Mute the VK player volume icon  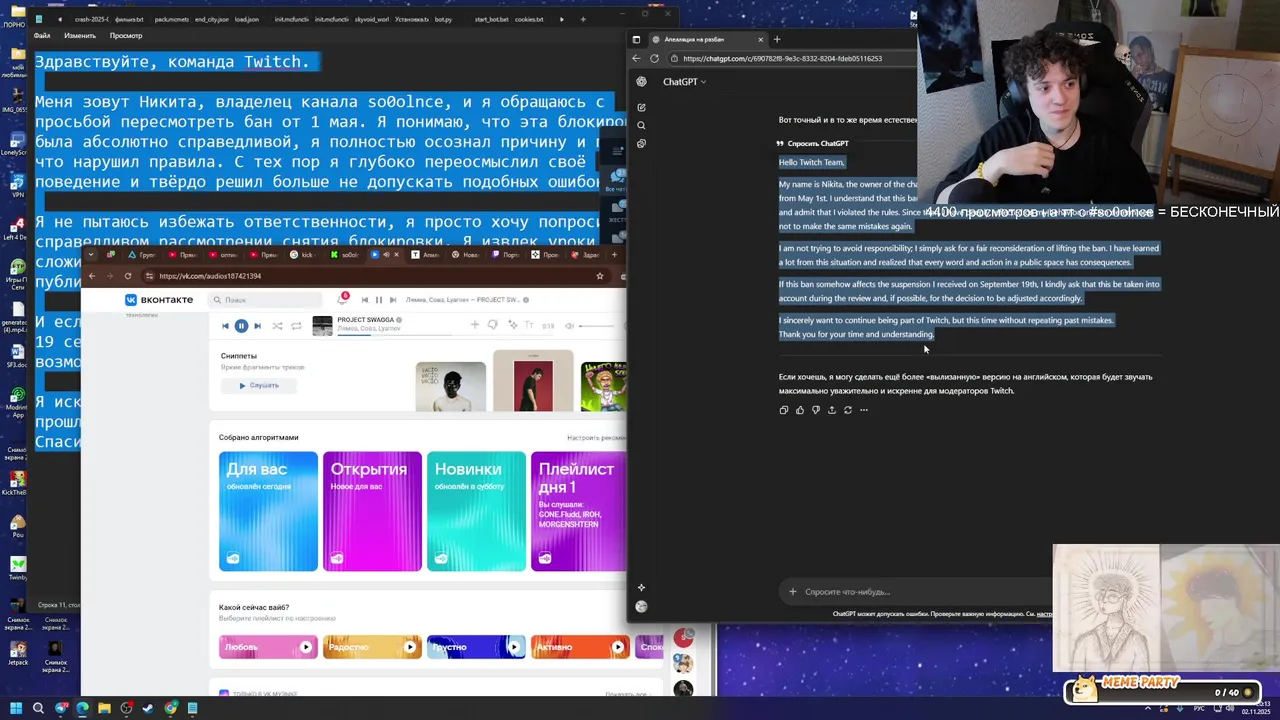tap(569, 326)
